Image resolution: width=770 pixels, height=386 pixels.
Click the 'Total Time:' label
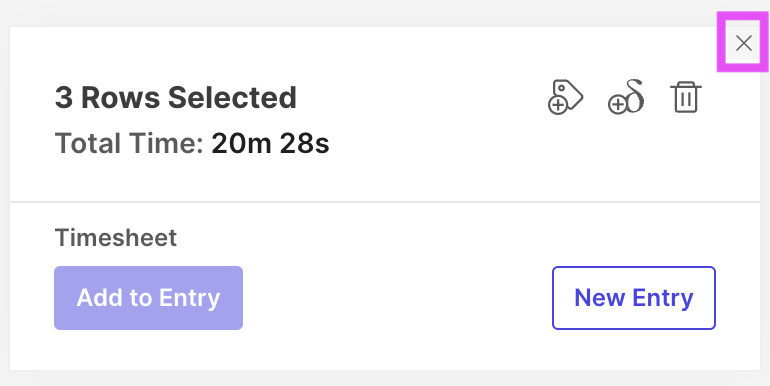[129, 143]
